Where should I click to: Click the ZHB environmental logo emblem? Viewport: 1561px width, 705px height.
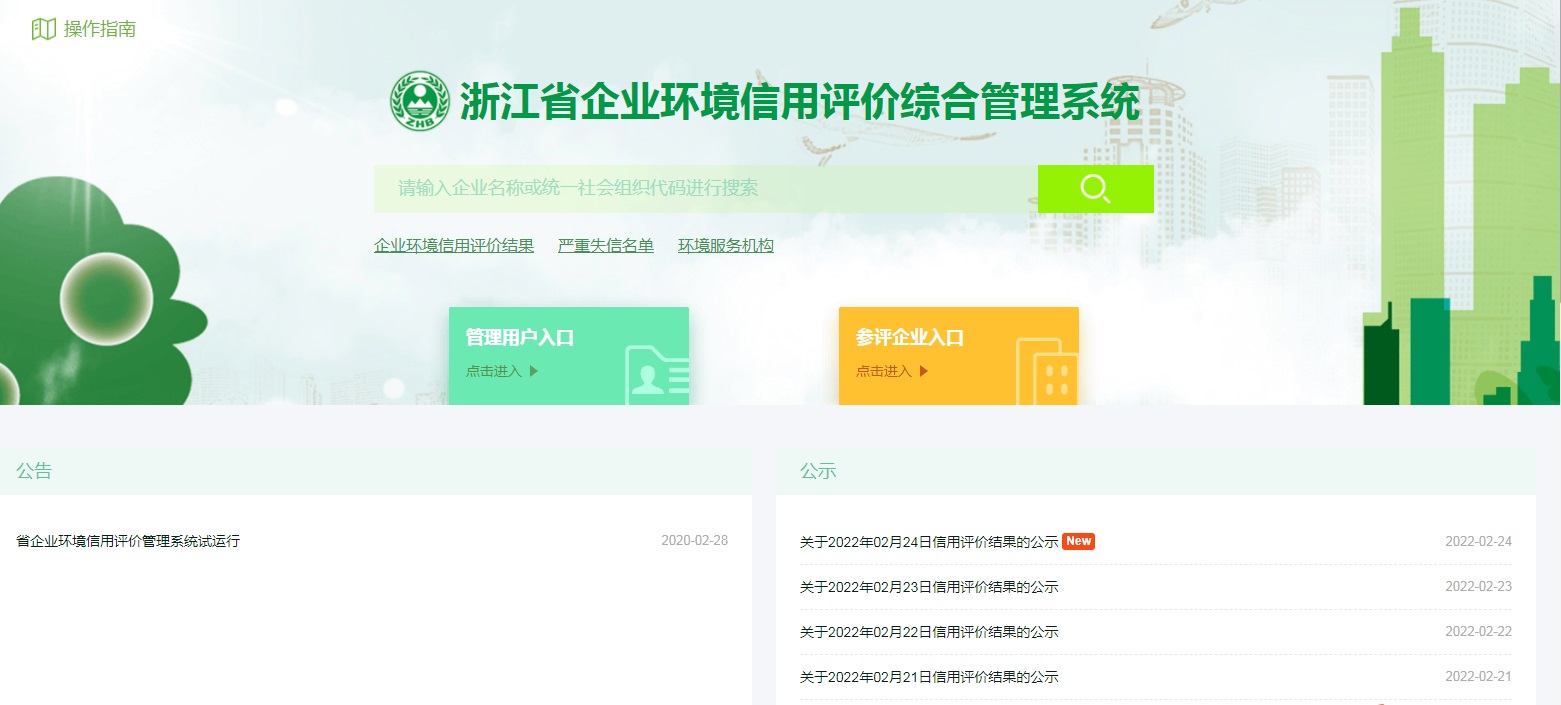coord(420,101)
